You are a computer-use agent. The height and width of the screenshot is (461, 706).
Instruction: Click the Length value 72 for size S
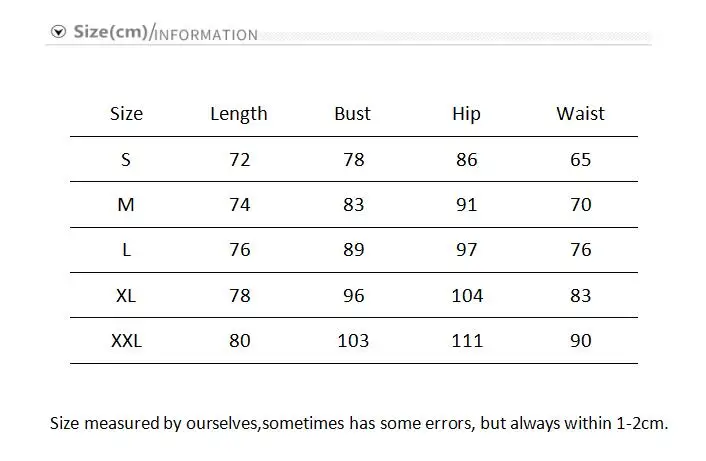tap(240, 160)
